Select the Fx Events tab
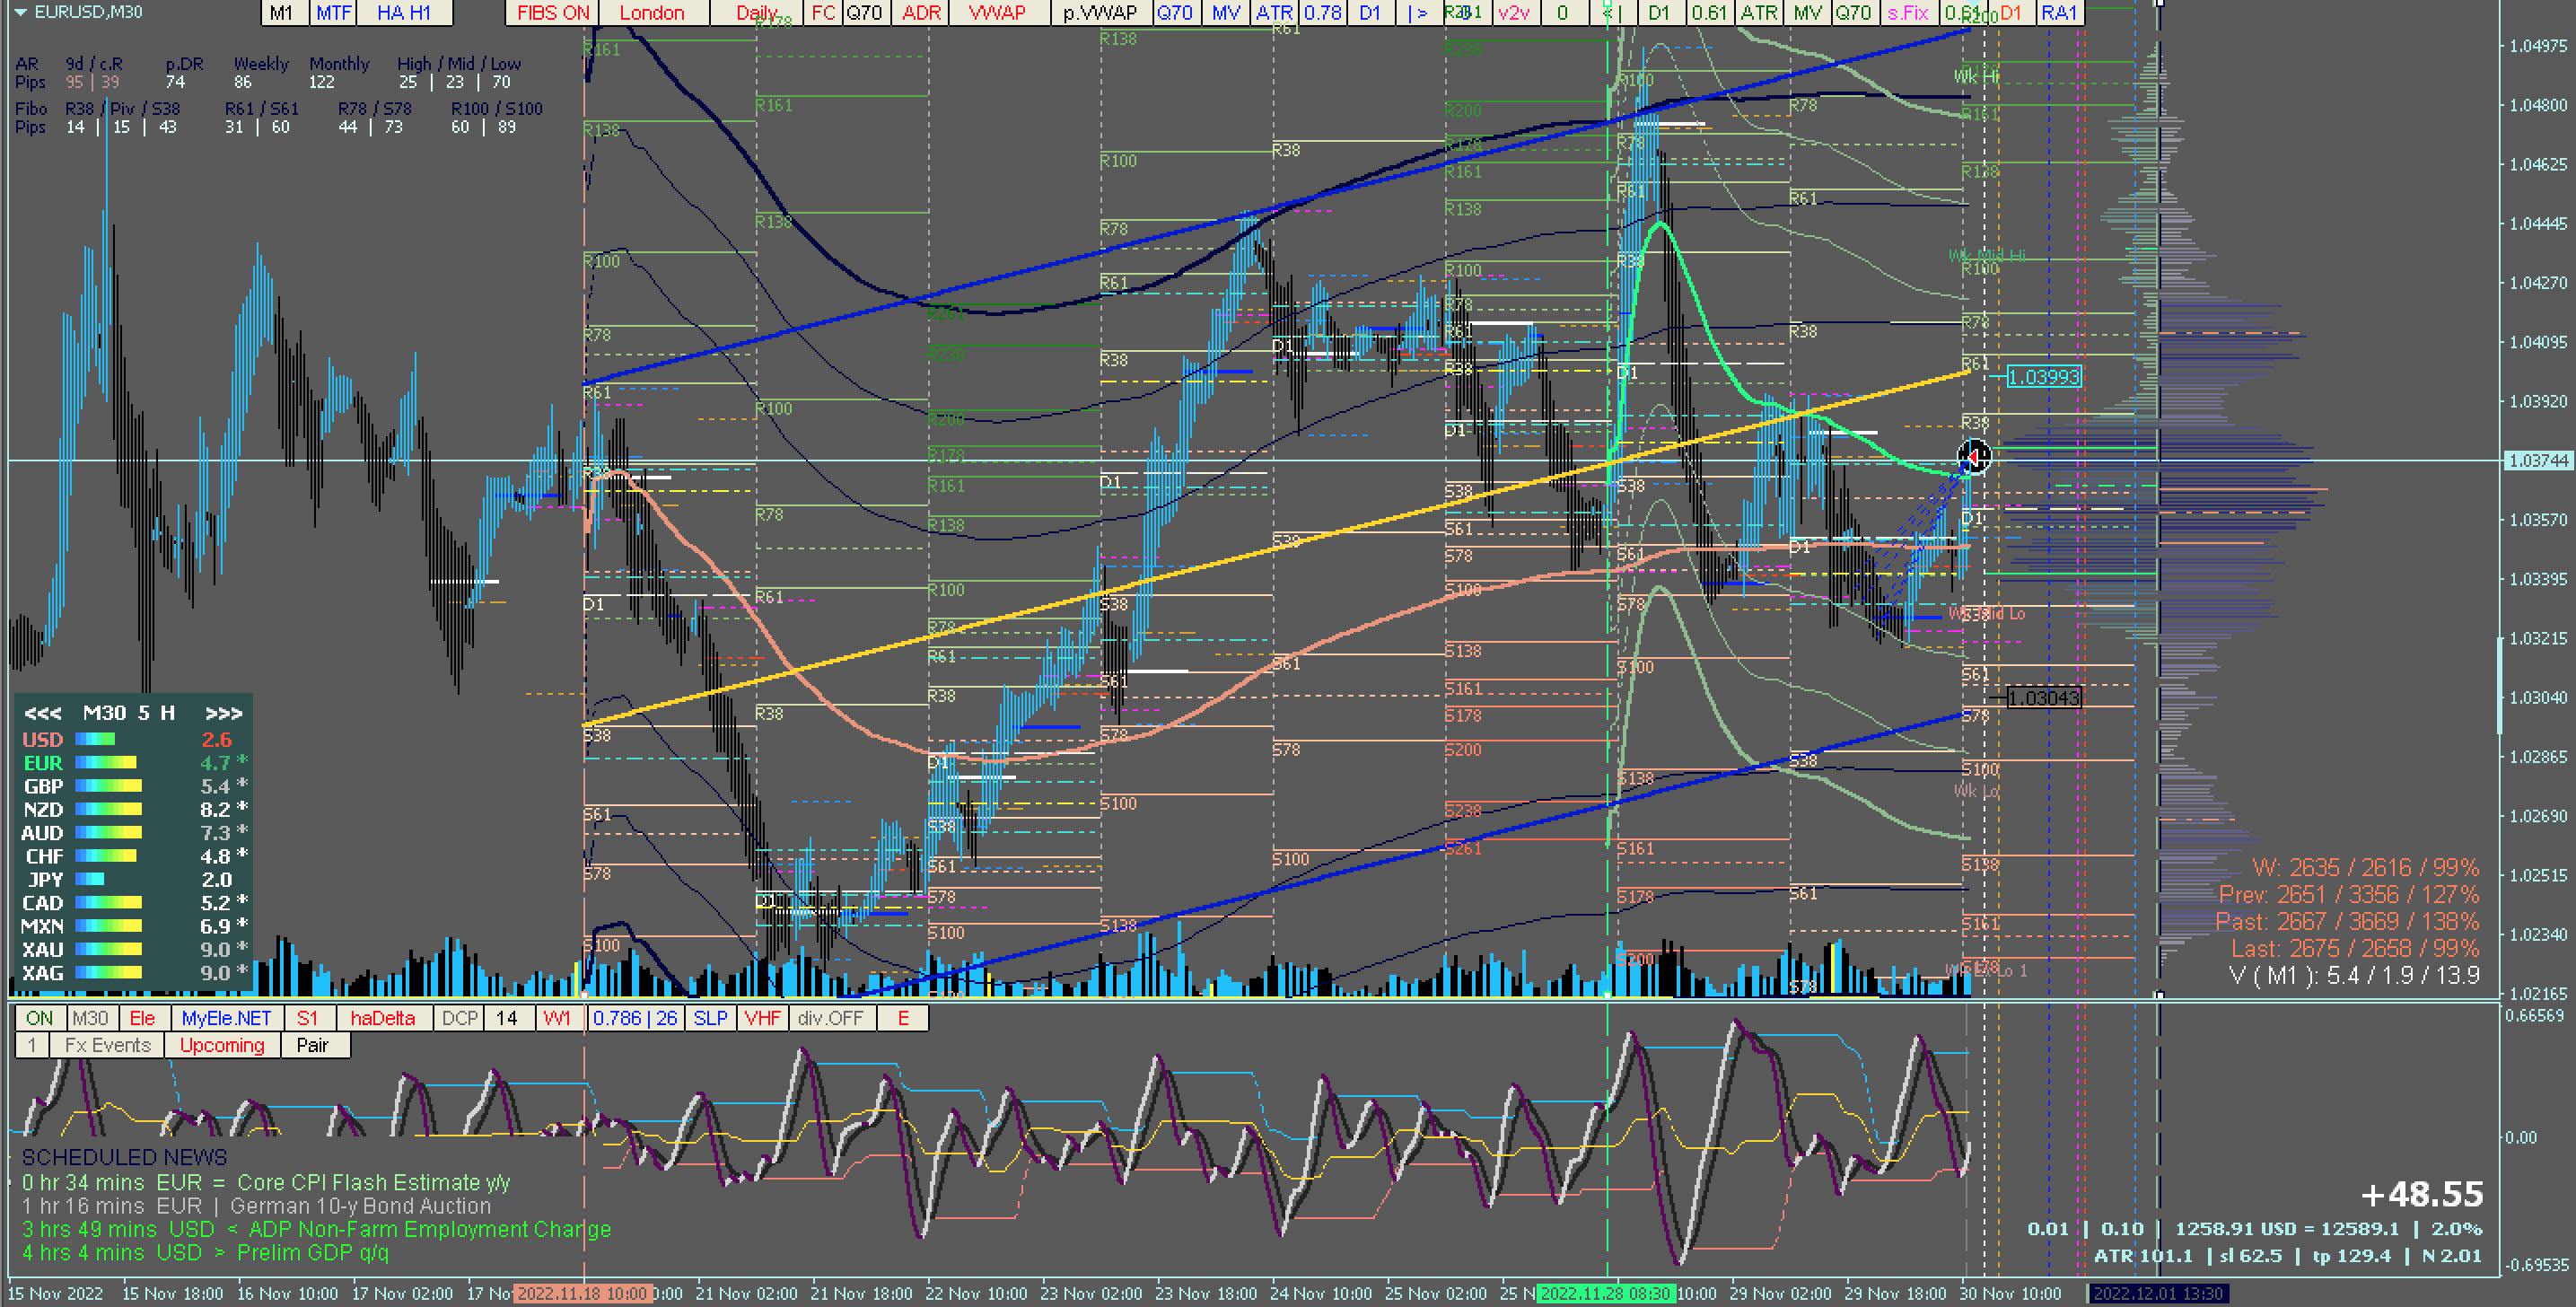The image size is (2576, 1307). click(x=107, y=1045)
